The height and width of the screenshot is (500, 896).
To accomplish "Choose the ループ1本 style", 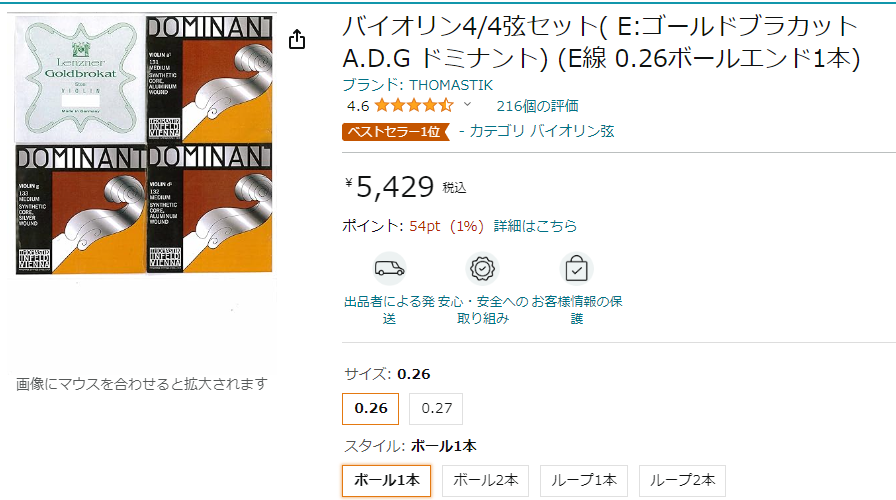I will tap(583, 481).
